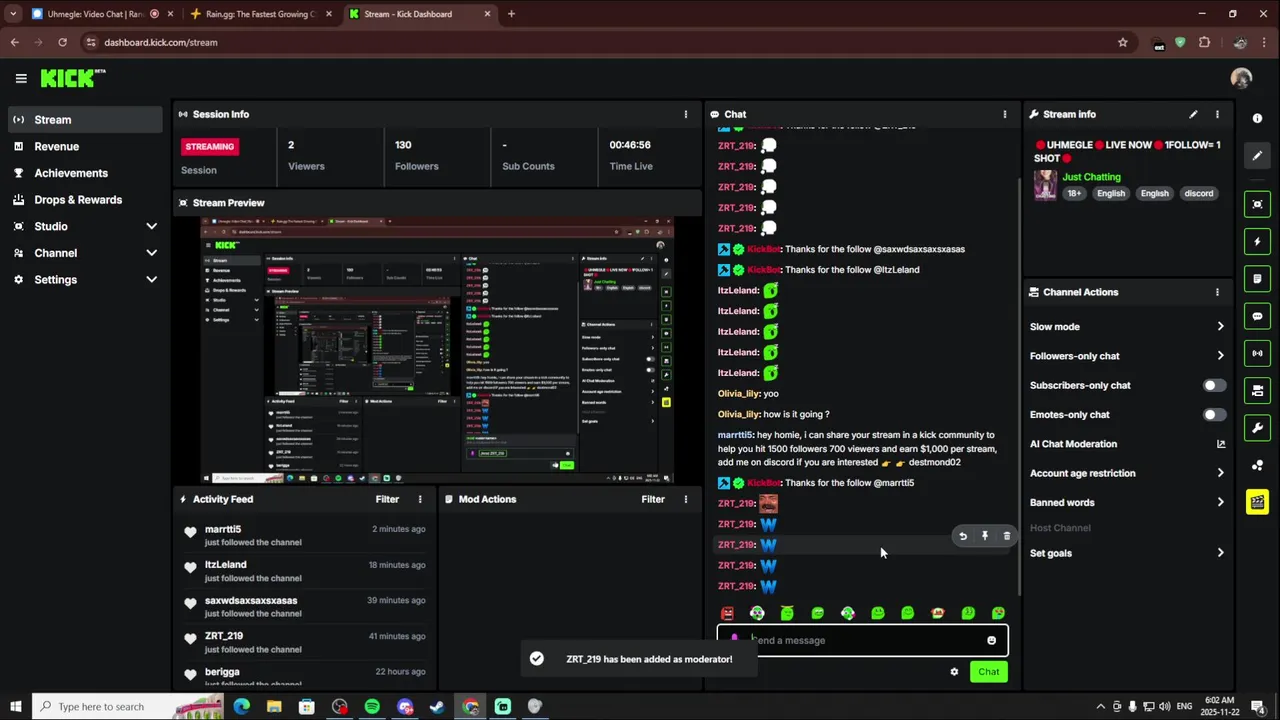Open AI Chat Moderation external link
The image size is (1280, 720).
pos(1220,444)
